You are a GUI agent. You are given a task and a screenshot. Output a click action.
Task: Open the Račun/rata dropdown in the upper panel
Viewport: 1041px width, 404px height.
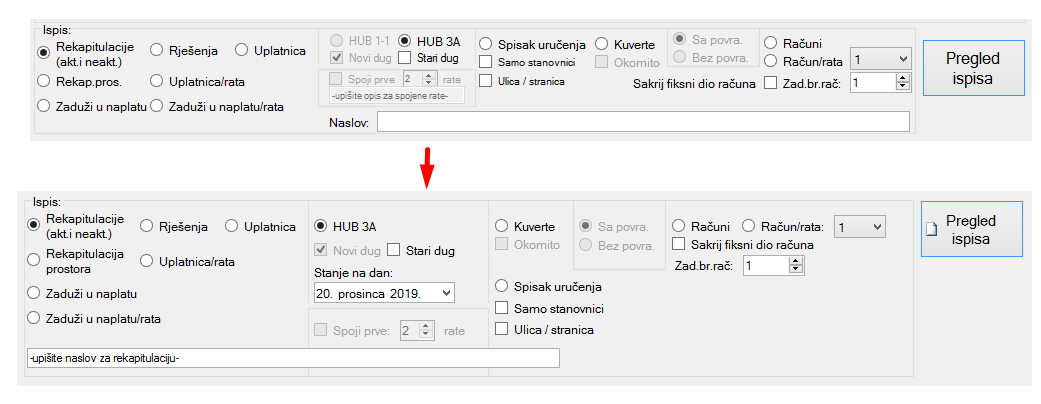[x=901, y=60]
